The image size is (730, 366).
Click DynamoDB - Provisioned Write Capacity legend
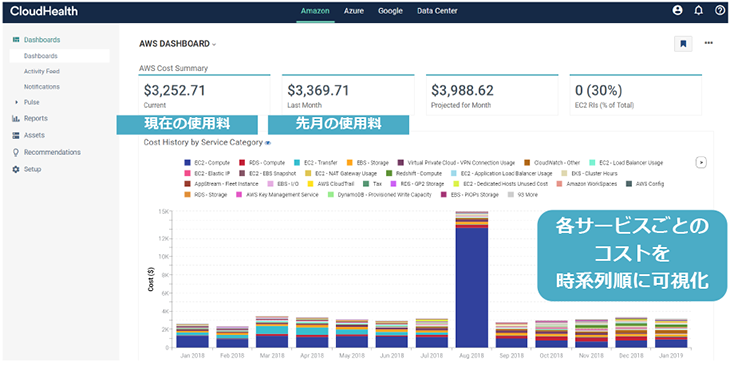(x=379, y=195)
